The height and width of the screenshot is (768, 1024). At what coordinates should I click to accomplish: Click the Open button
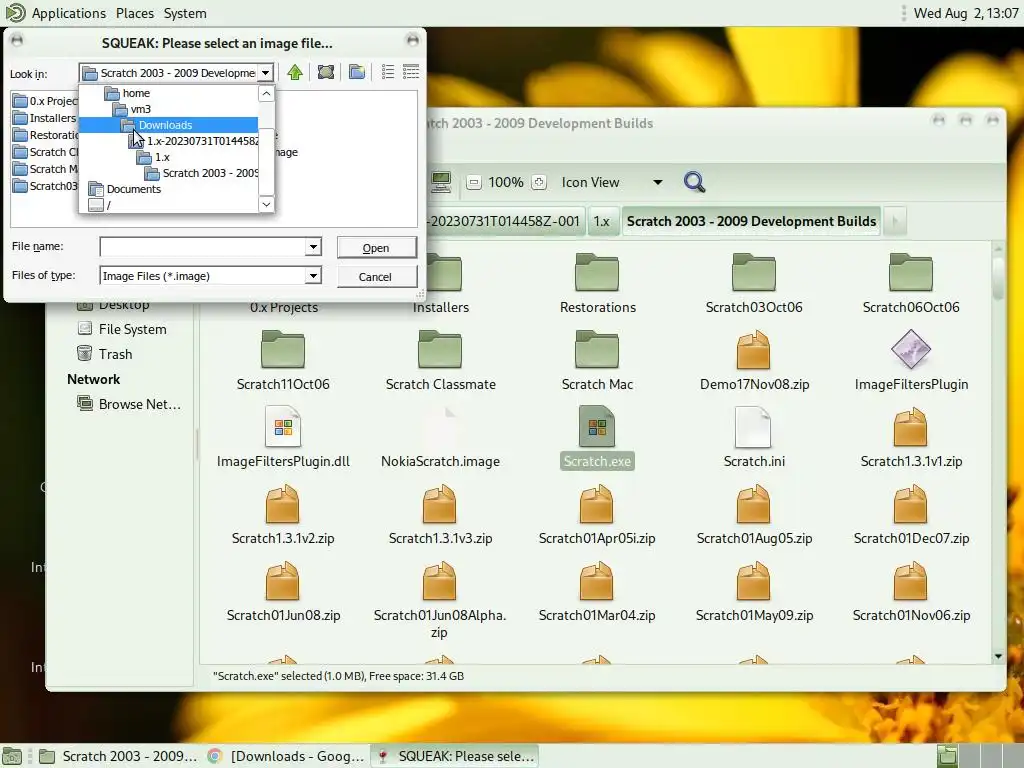tap(376, 248)
